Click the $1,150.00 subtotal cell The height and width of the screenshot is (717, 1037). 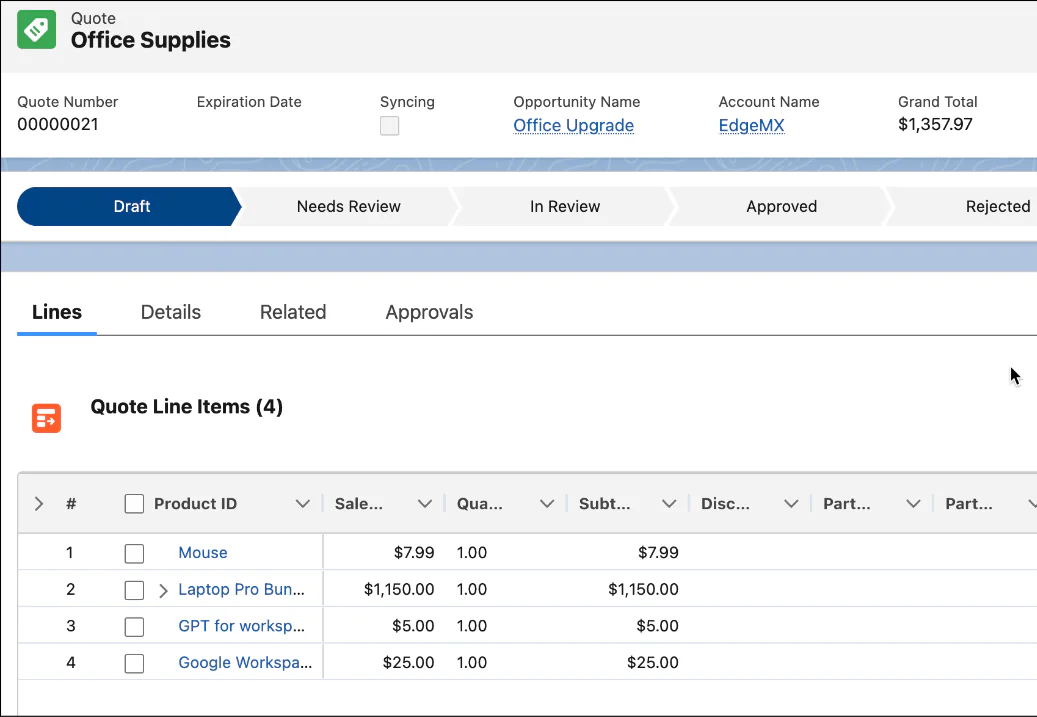643,589
